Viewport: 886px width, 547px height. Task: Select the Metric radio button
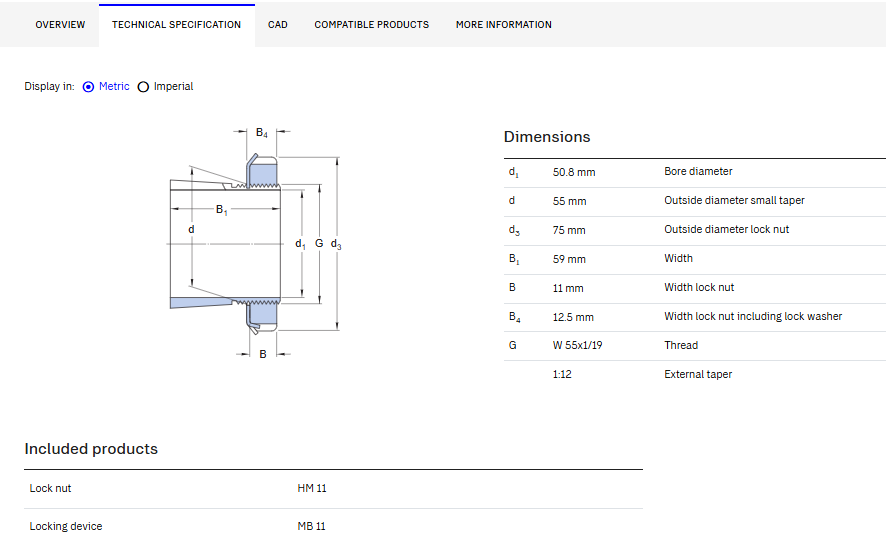pyautogui.click(x=88, y=87)
